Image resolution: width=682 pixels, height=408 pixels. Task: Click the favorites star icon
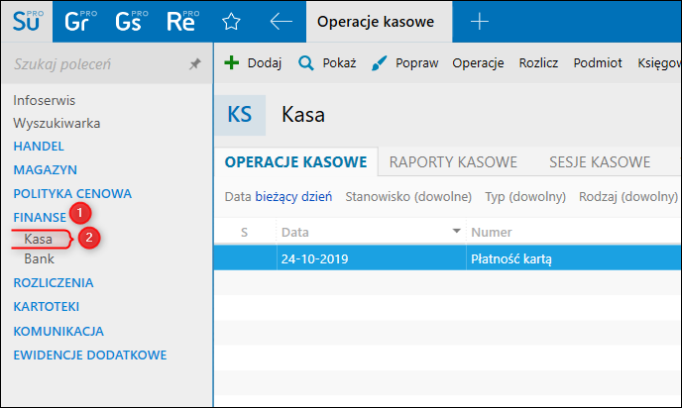[x=231, y=21]
